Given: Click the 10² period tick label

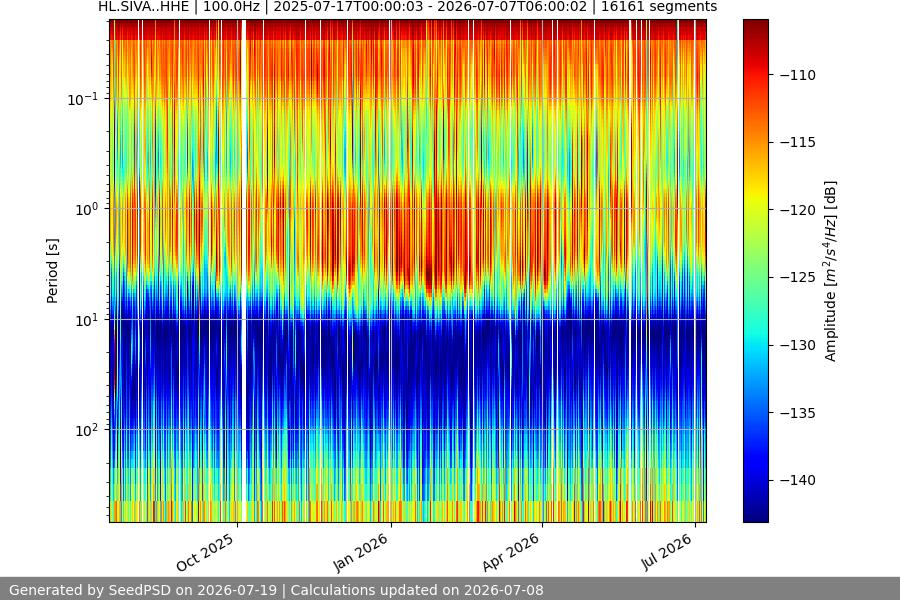Looking at the screenshot, I should point(87,431).
